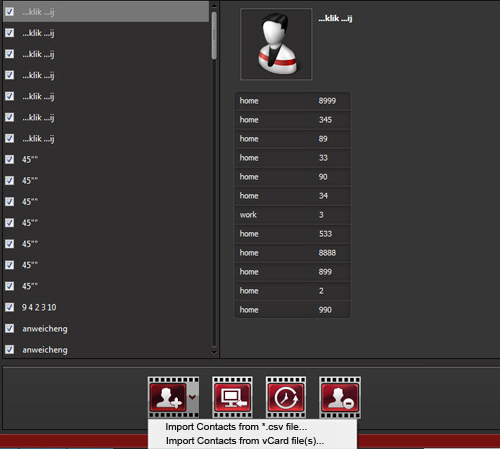500x449 pixels.
Task: Toggle checkbox for first anweicheng contact
Action: (10, 328)
